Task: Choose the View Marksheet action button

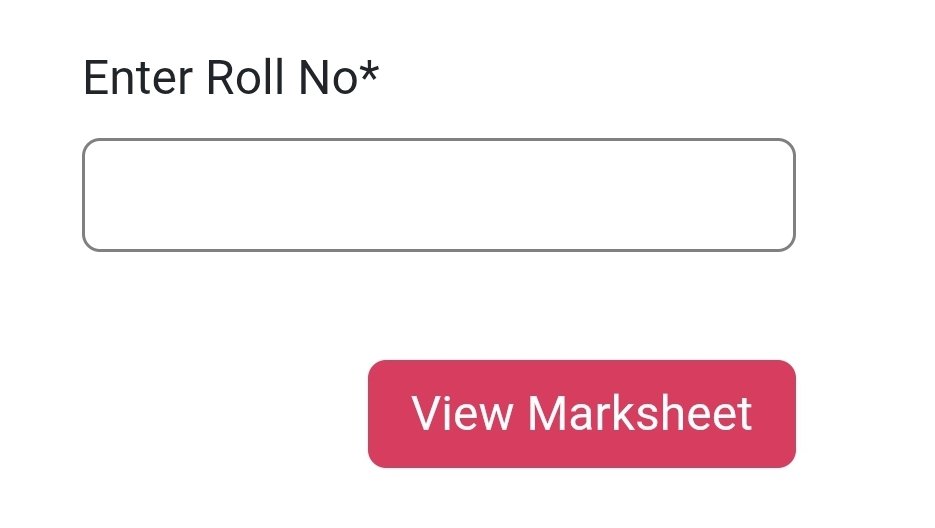Action: 581,414
